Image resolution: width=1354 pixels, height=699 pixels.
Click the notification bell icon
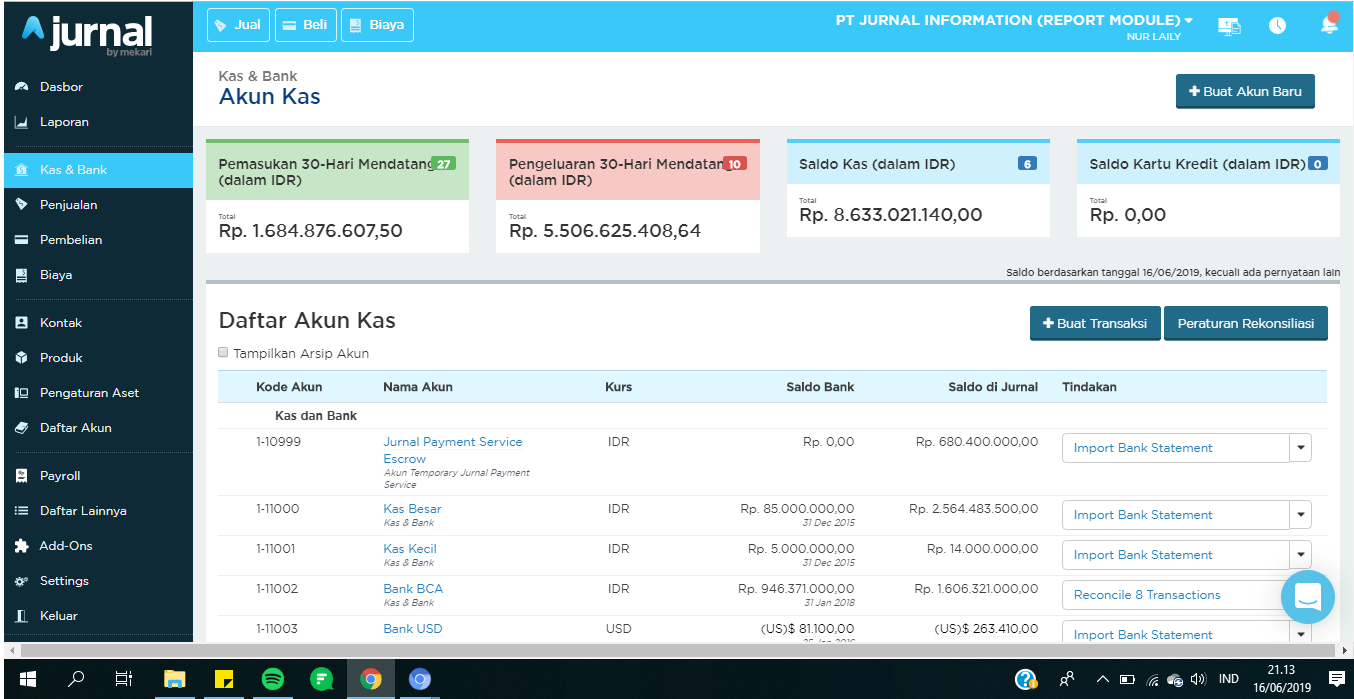click(x=1329, y=26)
